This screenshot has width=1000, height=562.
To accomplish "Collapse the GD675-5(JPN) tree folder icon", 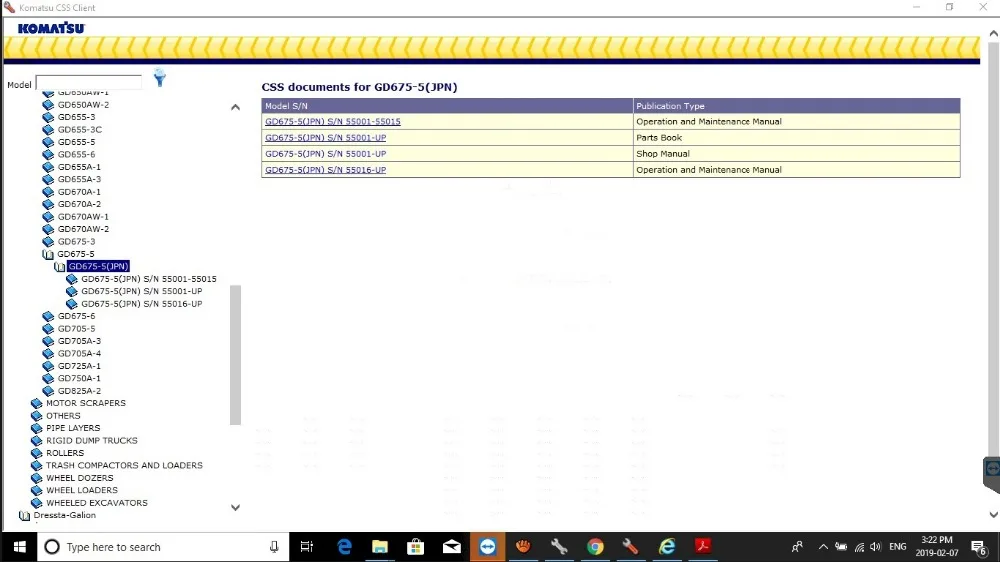I will pyautogui.click(x=59, y=267).
